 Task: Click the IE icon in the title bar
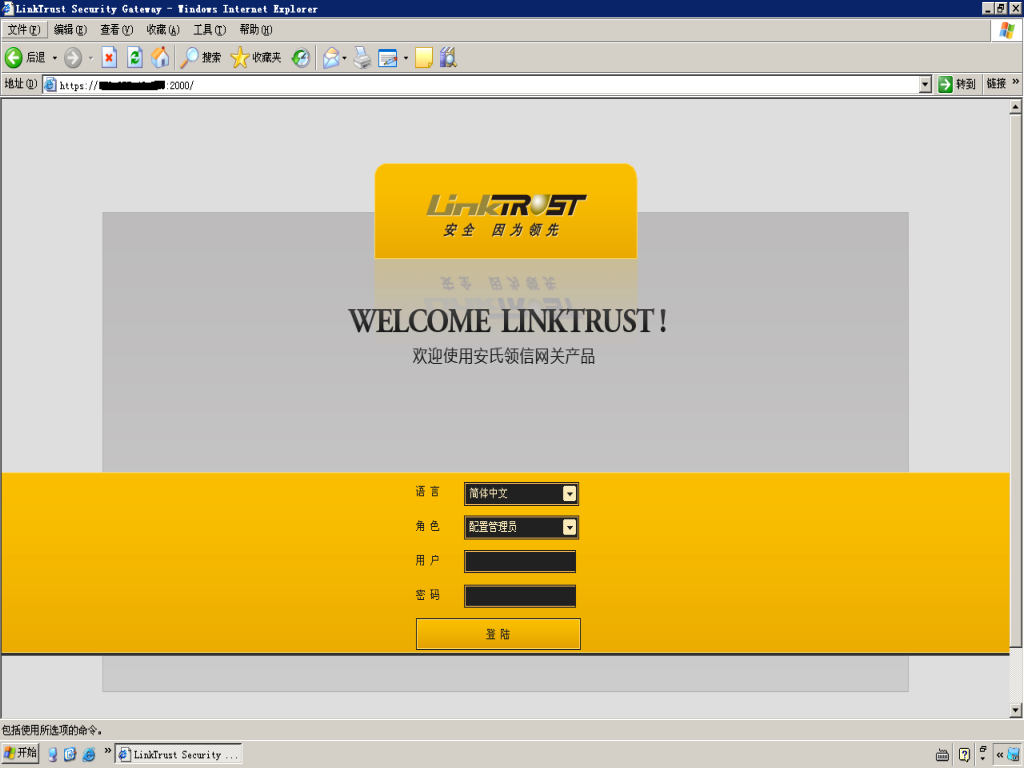(x=8, y=8)
